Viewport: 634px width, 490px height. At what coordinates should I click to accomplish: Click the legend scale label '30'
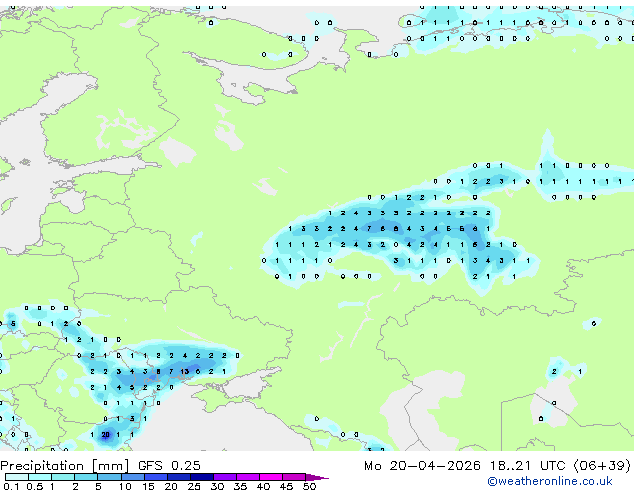[217, 486]
